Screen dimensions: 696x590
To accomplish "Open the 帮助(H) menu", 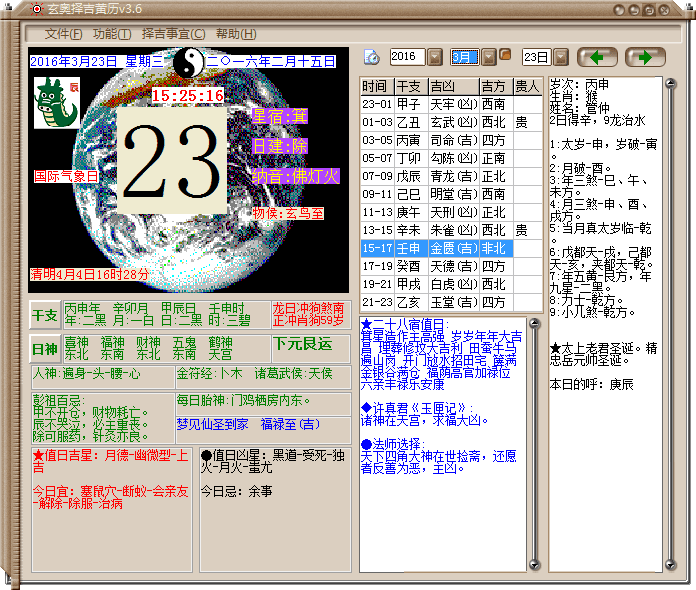I will [x=235, y=33].
